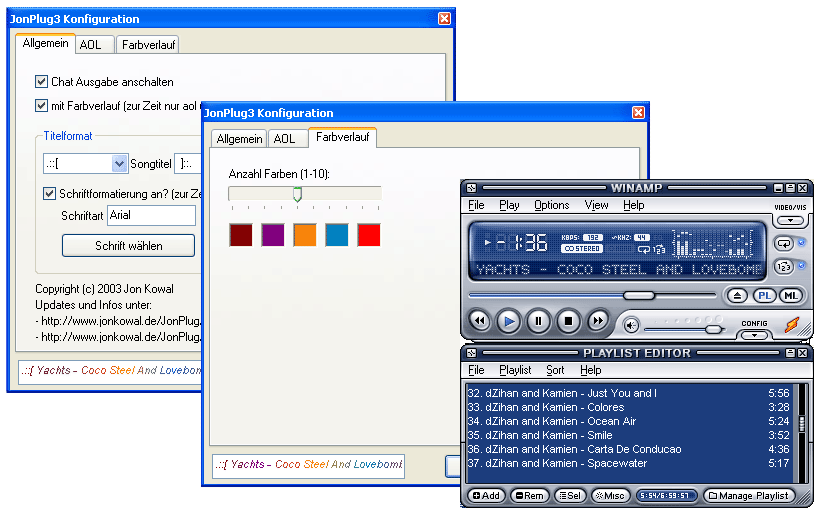Screen dimensions: 822x516
Task: Select track 34 Ocean Air
Action: point(628,422)
